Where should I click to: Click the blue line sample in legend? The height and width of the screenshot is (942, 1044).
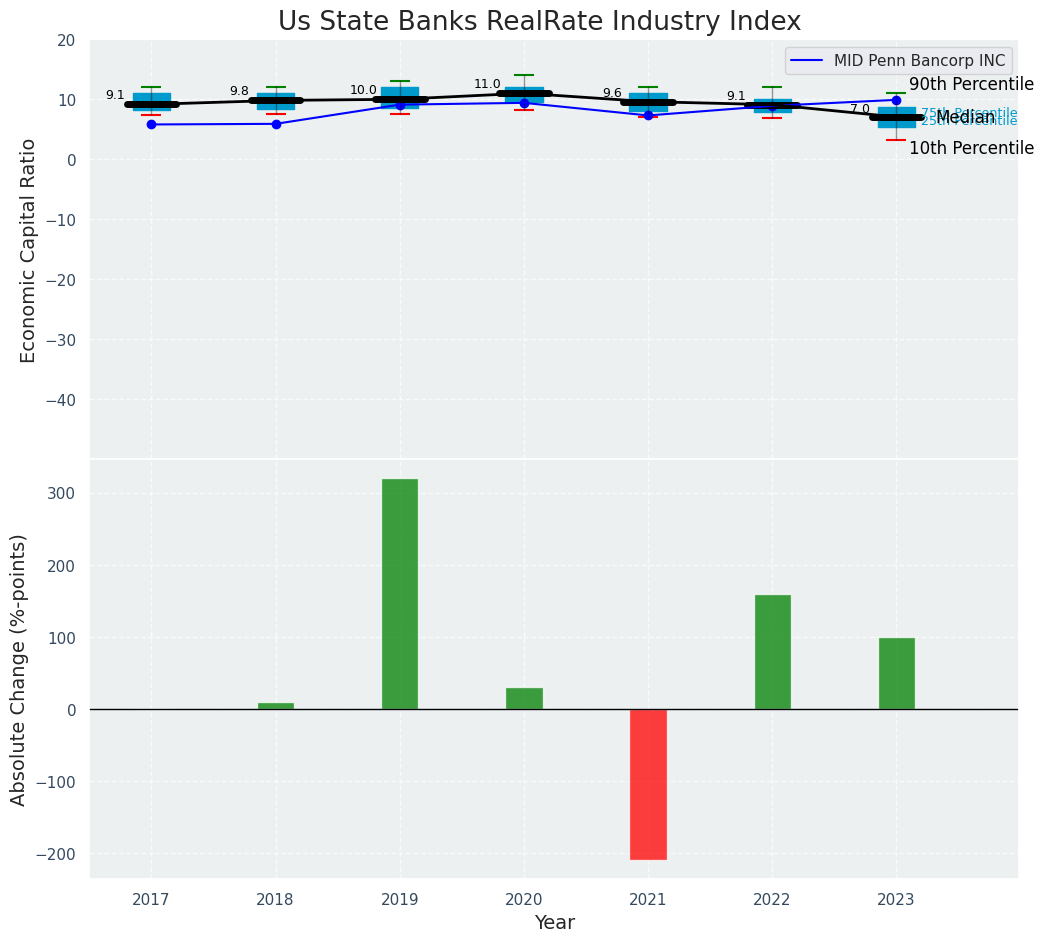pos(808,61)
